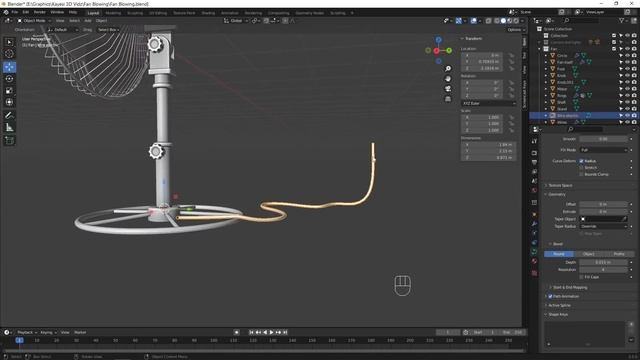The width and height of the screenshot is (640, 360).
Task: Open the Scene properties tab
Action: coord(534,181)
